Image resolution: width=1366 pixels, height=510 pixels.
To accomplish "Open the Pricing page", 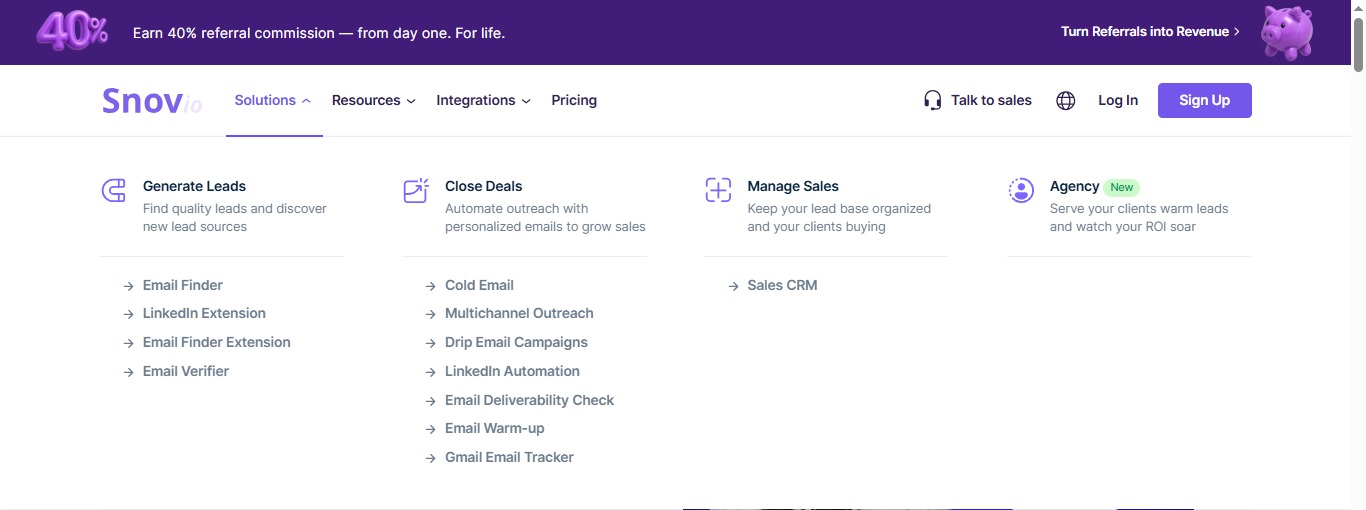I will pos(574,100).
